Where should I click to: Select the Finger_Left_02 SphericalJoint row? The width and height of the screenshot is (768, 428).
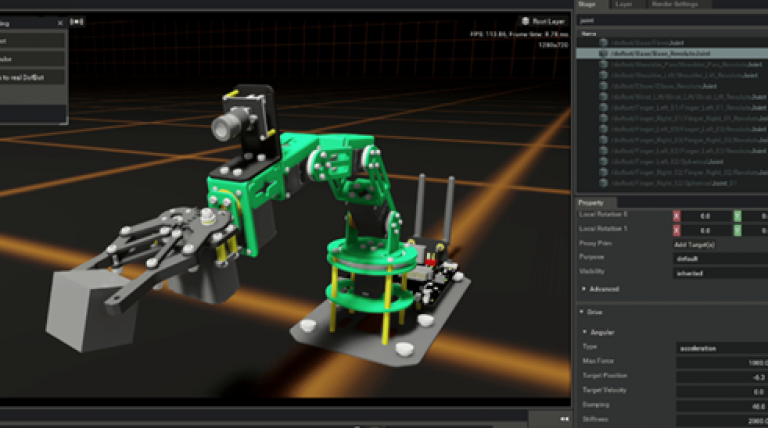(672, 161)
